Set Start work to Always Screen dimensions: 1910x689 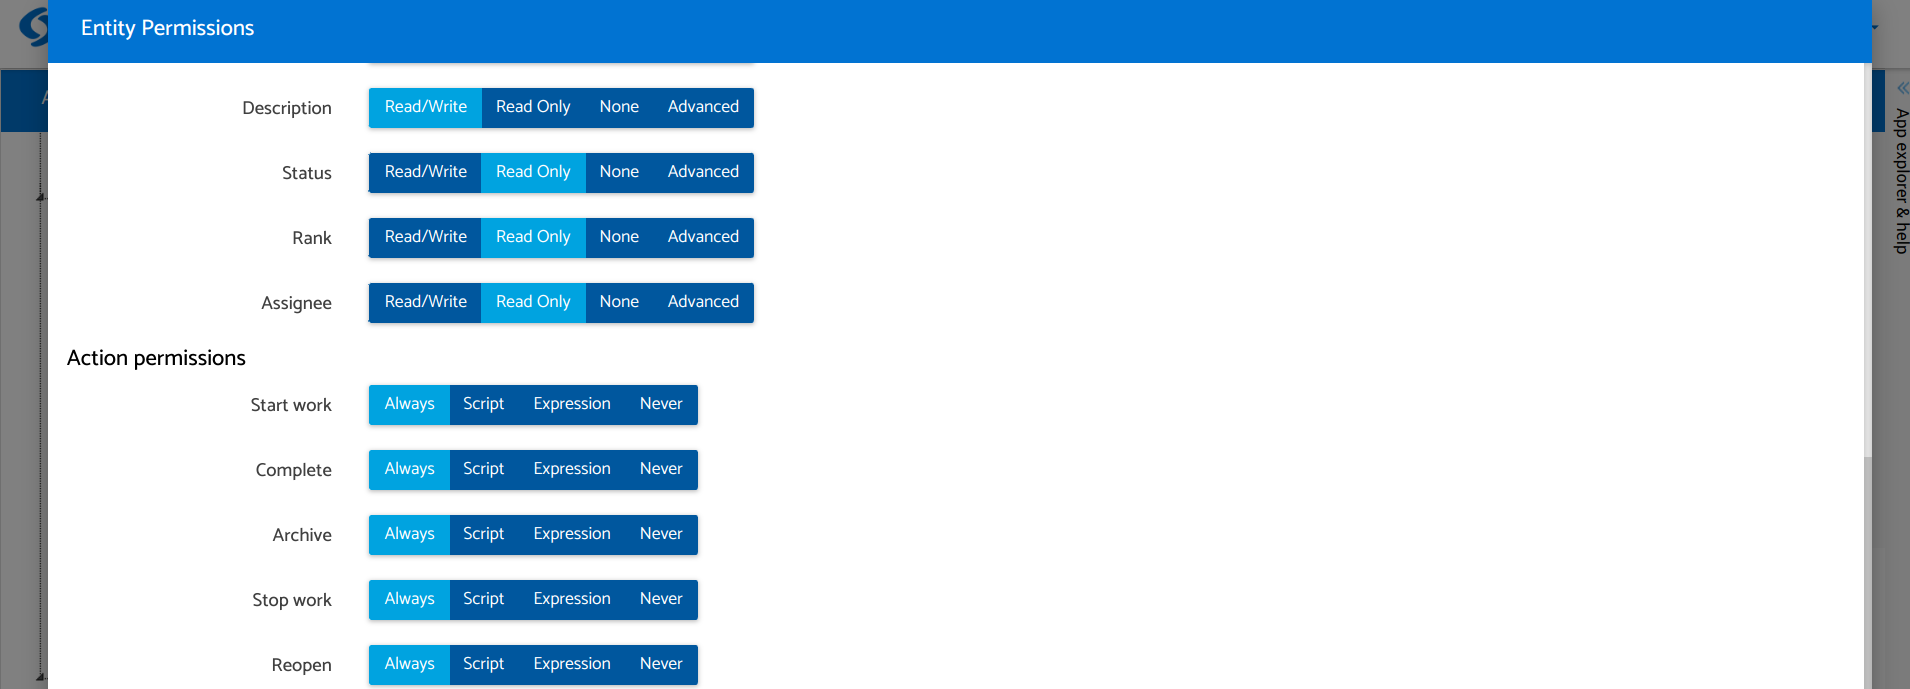(409, 404)
